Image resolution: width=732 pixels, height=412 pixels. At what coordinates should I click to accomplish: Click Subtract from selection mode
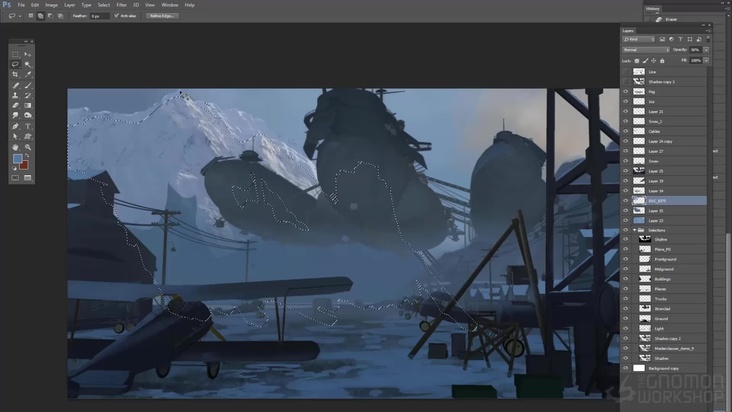pos(50,16)
